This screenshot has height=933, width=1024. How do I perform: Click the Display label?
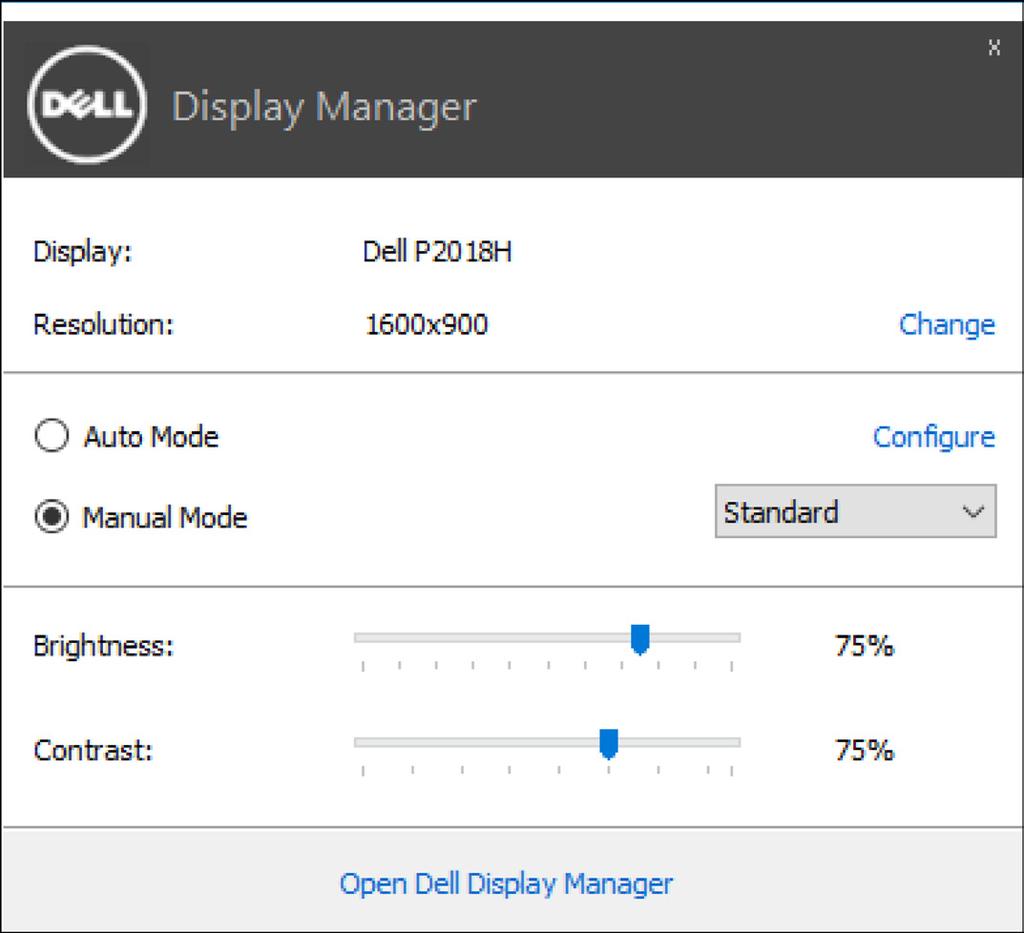[83, 251]
